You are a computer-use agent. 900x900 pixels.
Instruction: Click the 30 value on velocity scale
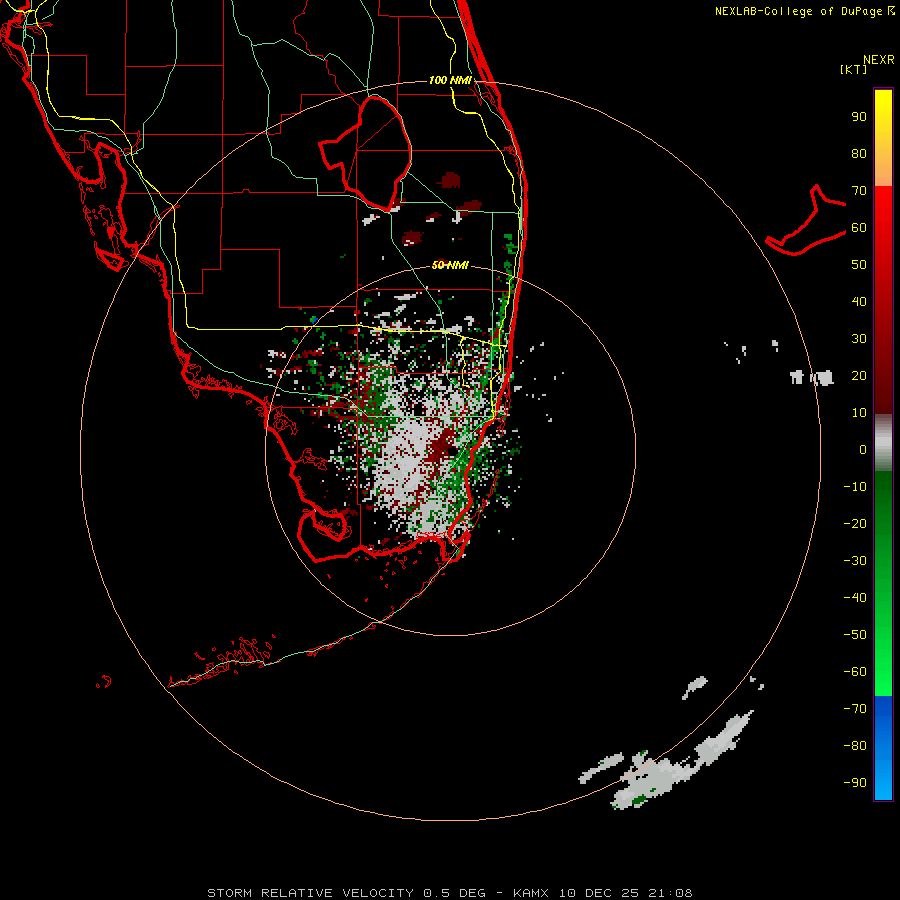[859, 339]
